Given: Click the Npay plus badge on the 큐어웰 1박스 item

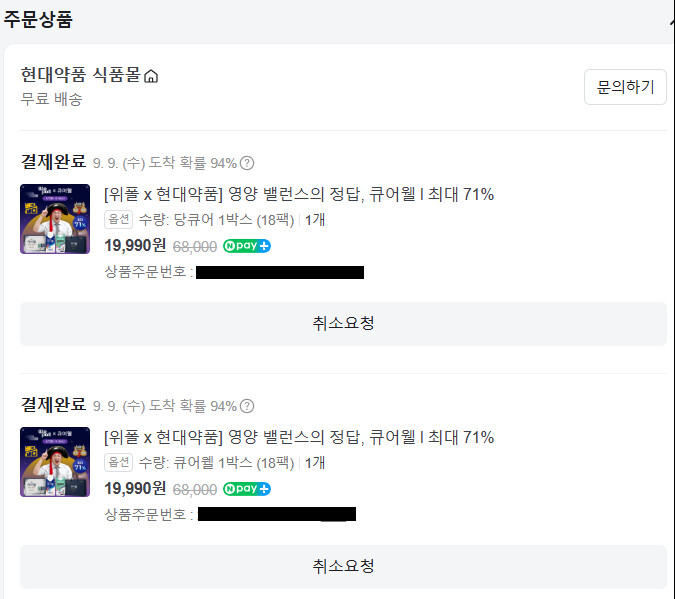Looking at the screenshot, I should point(247,489).
